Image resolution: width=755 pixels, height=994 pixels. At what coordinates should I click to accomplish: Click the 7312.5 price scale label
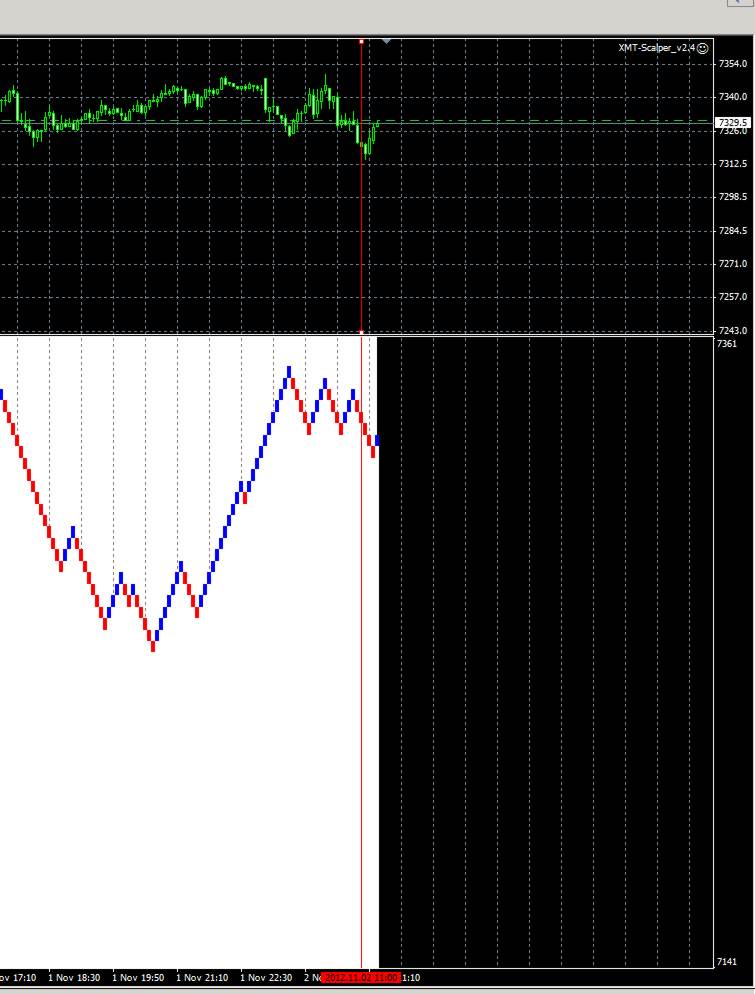[x=733, y=164]
